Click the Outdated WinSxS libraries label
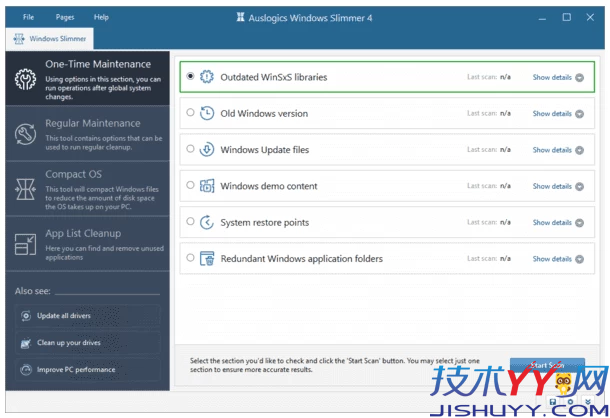Viewport: 610px width, 418px height. pos(273,77)
